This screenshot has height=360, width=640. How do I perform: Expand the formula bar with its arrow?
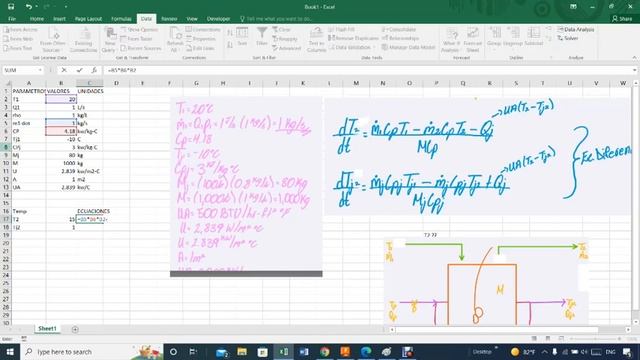634,70
